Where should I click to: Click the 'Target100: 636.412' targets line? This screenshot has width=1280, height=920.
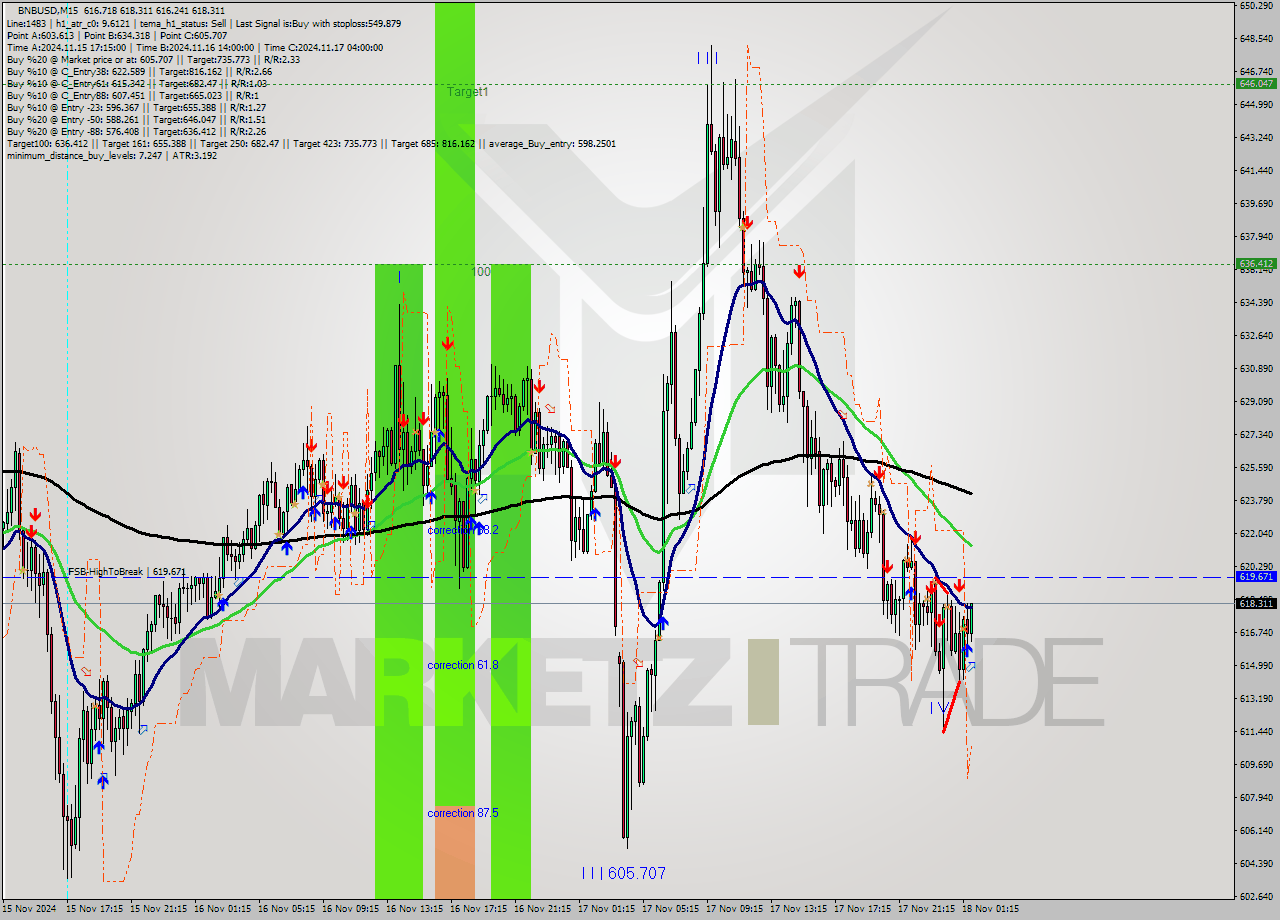(x=311, y=143)
